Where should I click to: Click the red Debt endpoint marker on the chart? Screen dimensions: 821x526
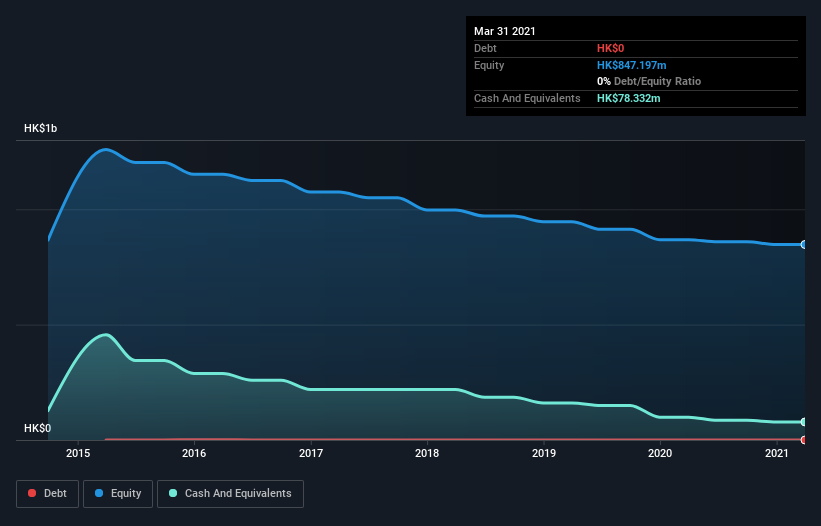click(804, 440)
